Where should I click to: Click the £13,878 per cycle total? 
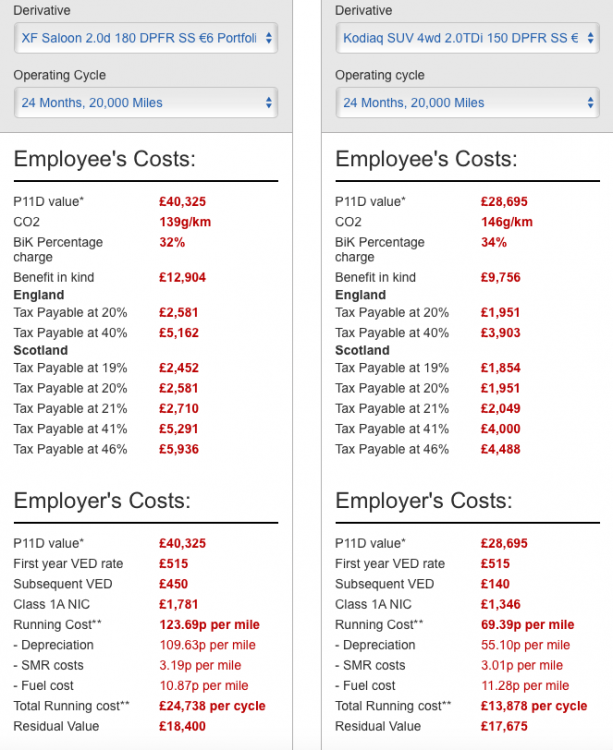coord(534,706)
